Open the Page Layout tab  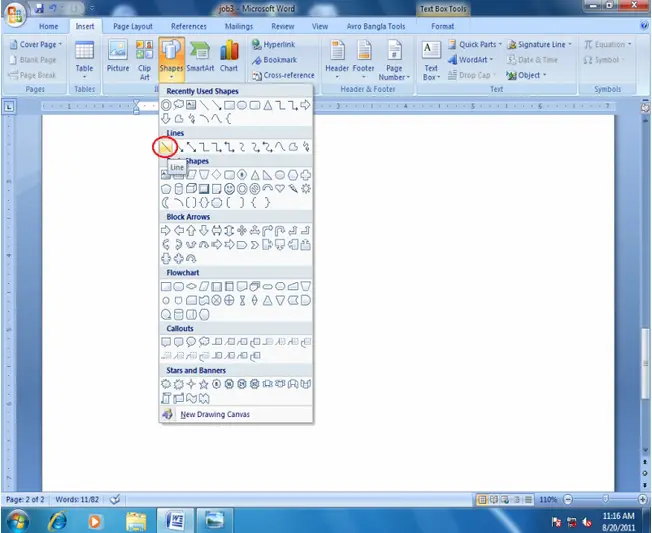point(133,26)
